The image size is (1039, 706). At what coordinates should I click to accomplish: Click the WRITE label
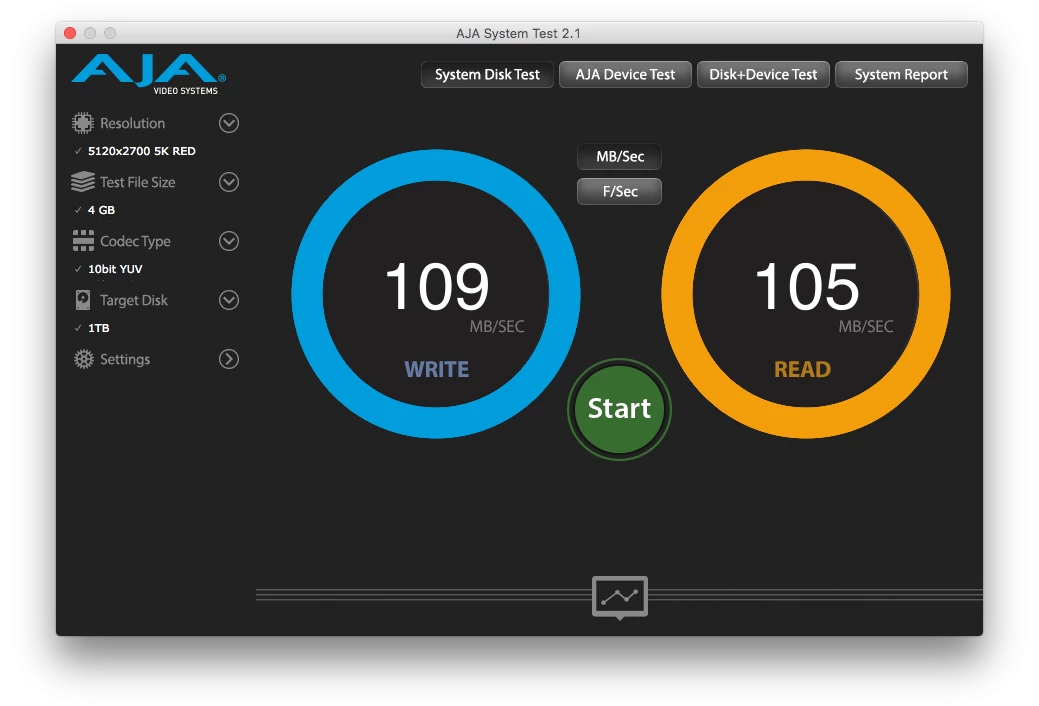click(x=437, y=369)
